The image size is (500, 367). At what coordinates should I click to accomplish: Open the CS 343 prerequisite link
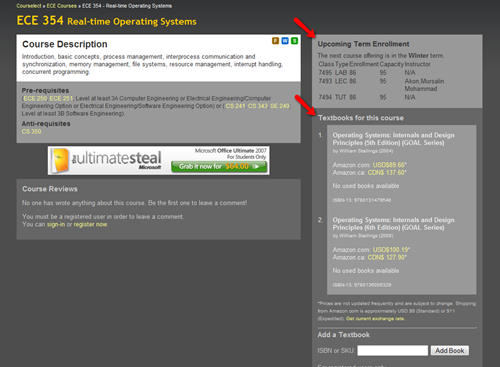click(x=258, y=106)
